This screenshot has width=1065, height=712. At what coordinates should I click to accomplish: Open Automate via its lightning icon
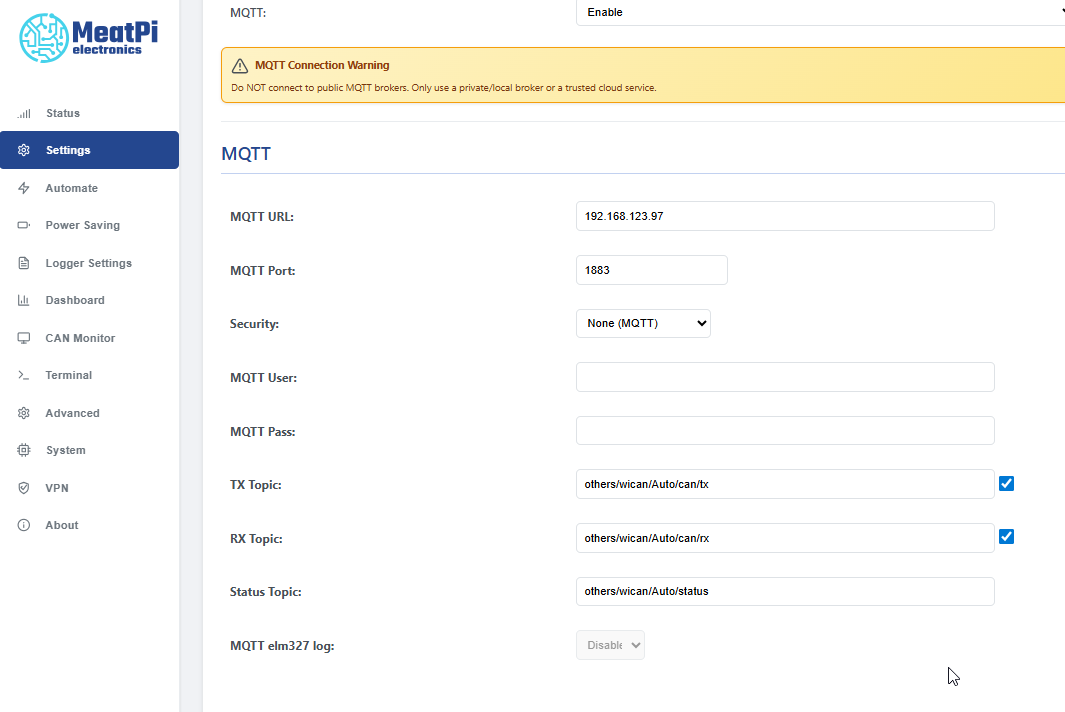[24, 188]
